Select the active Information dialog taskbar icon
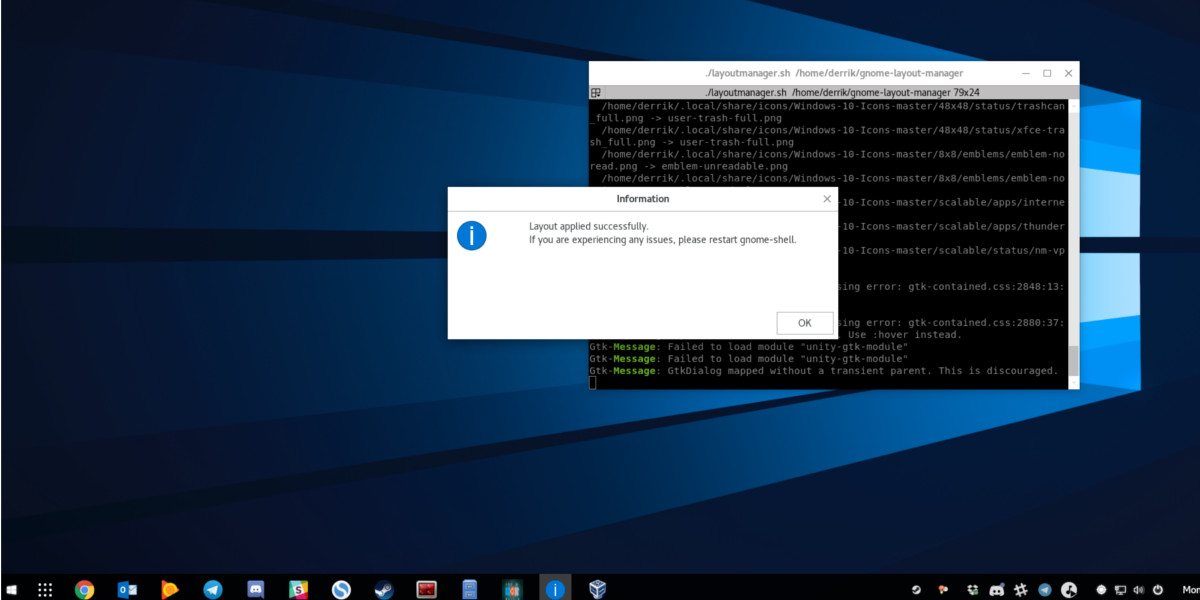 pyautogui.click(x=555, y=590)
